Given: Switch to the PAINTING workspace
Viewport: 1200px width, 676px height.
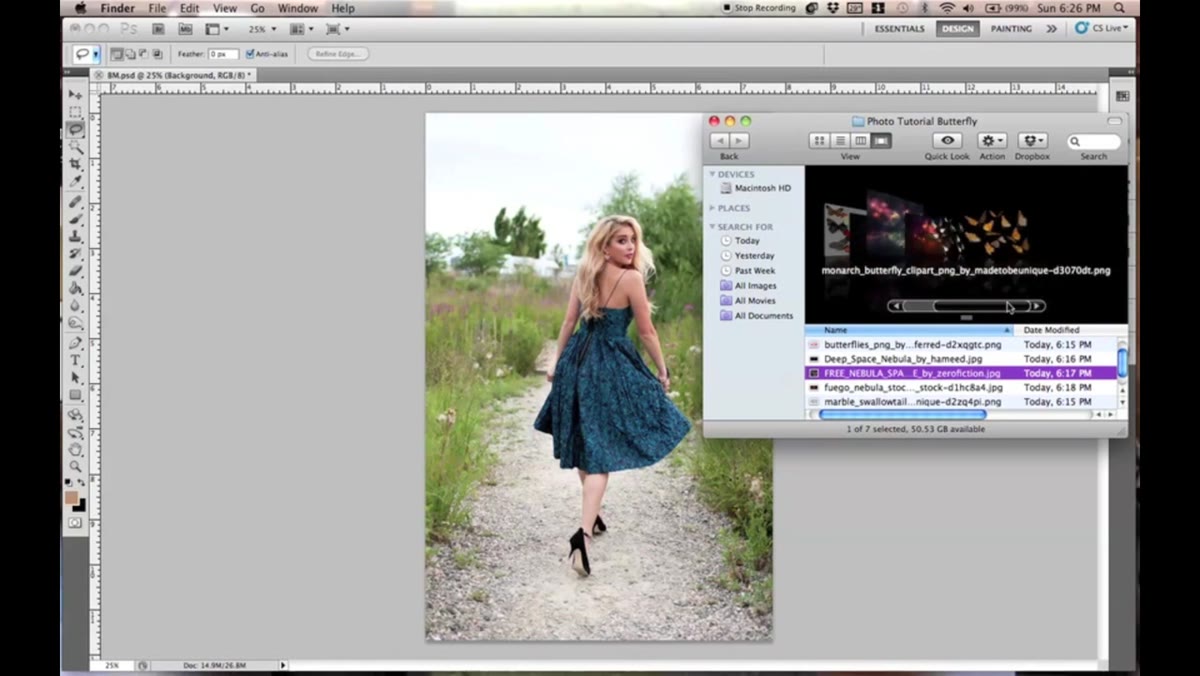Looking at the screenshot, I should coord(1011,29).
